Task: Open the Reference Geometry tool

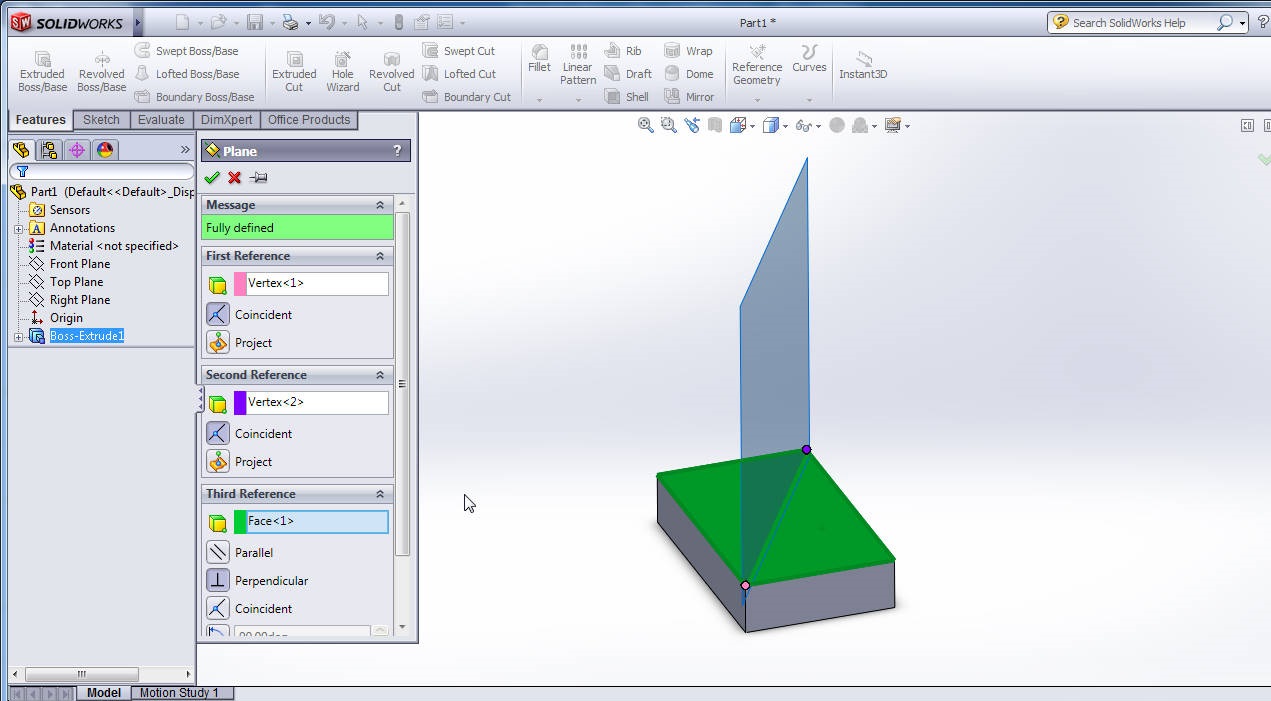Action: coord(757,66)
